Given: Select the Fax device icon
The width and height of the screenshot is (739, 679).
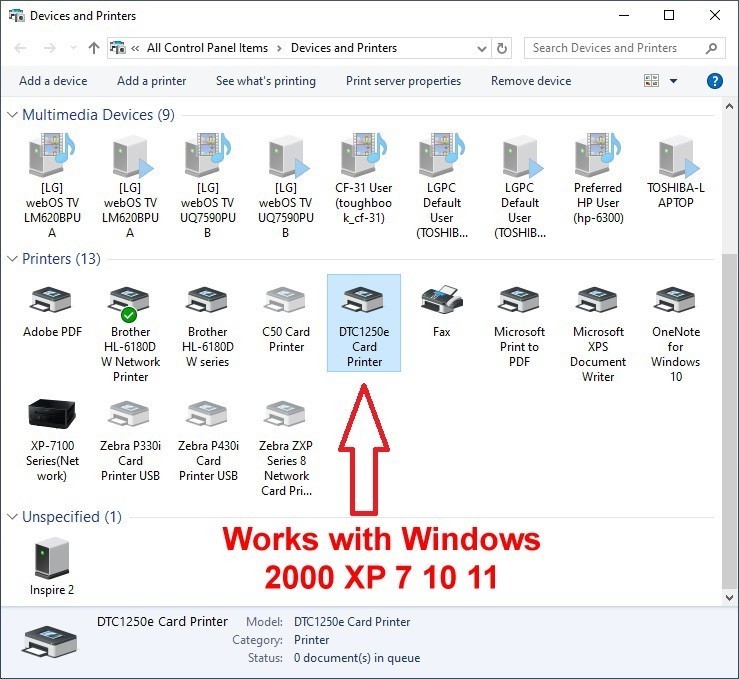Looking at the screenshot, I should pos(441,300).
